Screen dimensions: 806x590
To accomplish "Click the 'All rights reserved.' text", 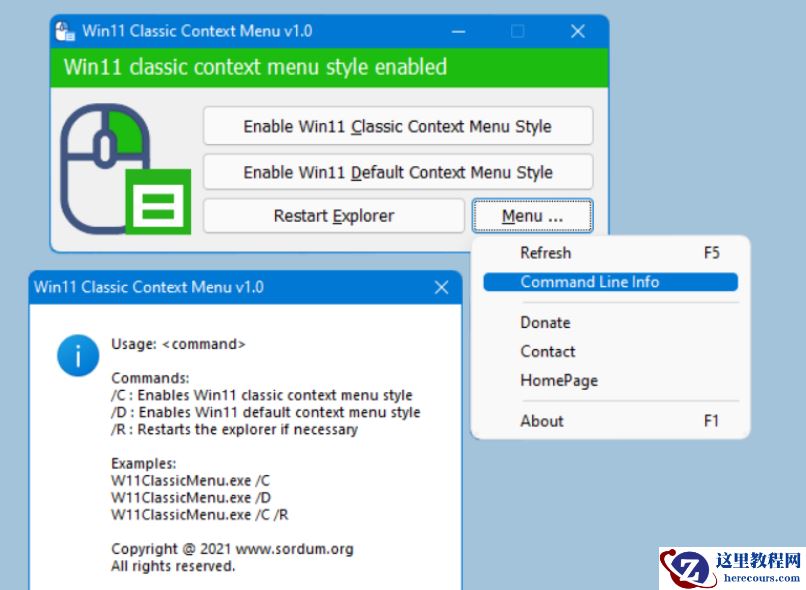I will click(x=173, y=566).
